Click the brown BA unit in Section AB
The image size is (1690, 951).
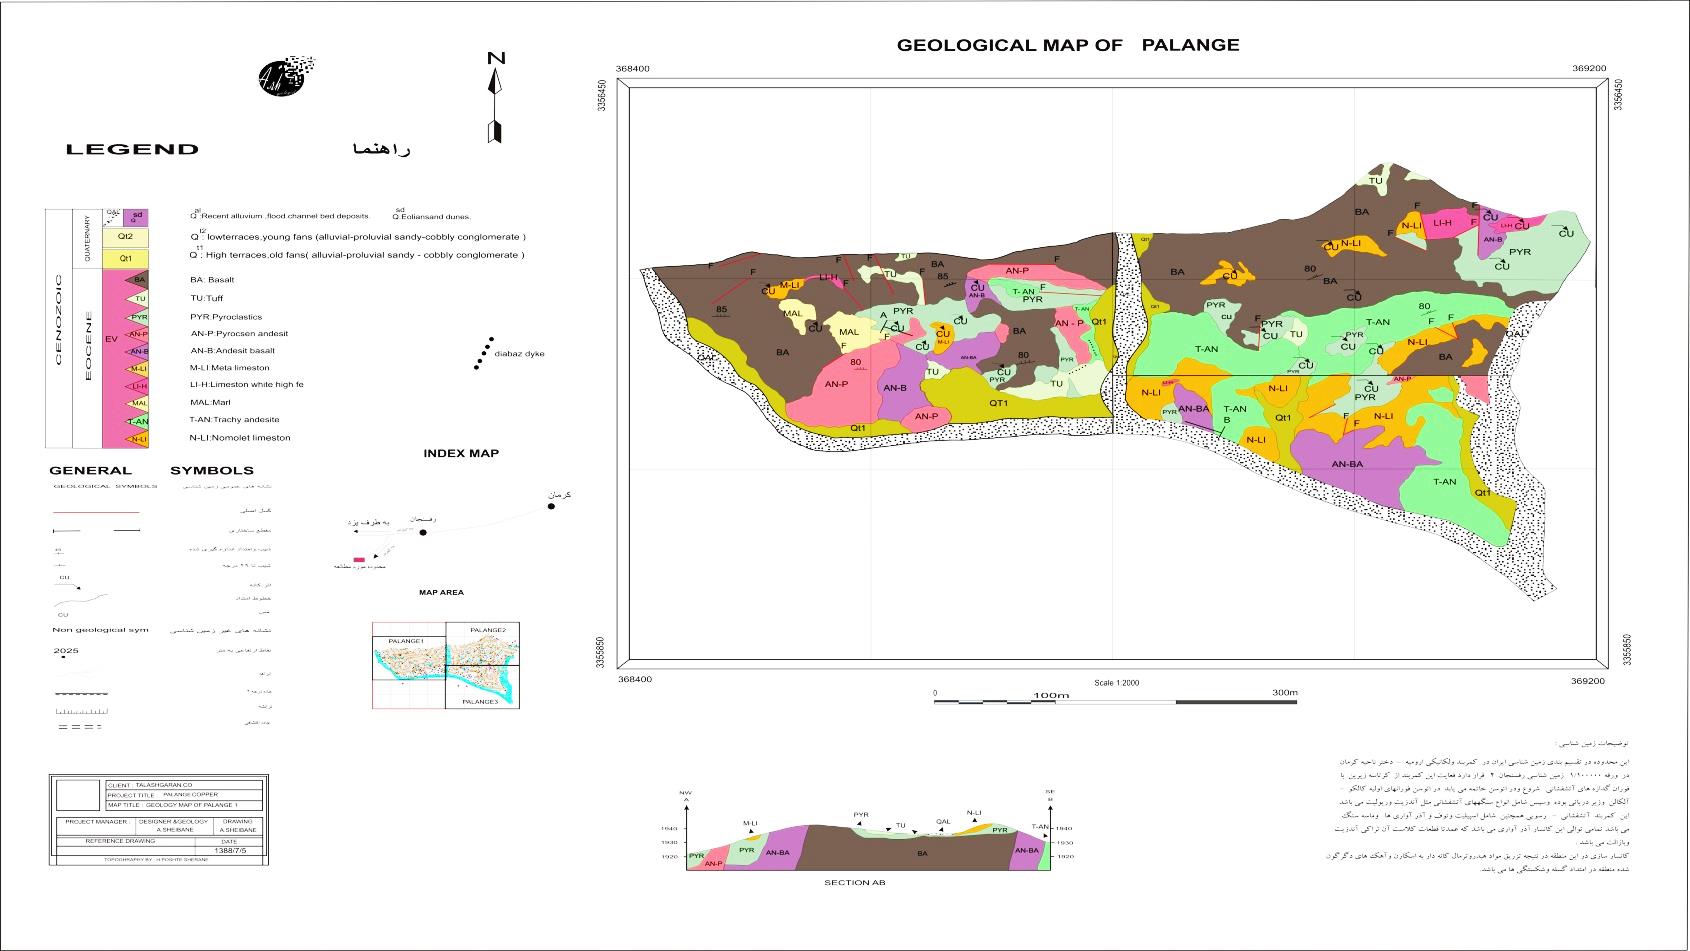tap(921, 853)
